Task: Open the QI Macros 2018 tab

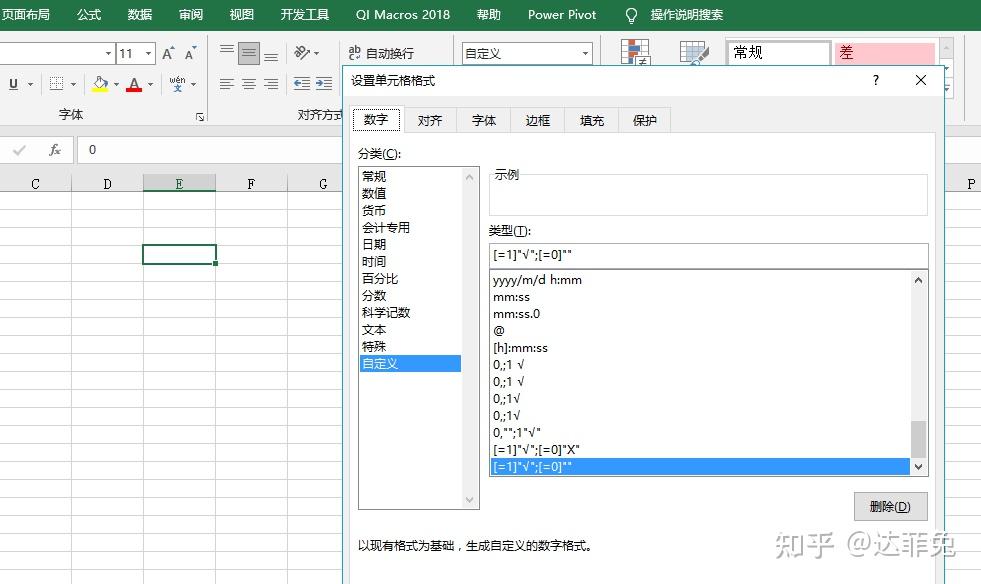Action: (x=402, y=14)
